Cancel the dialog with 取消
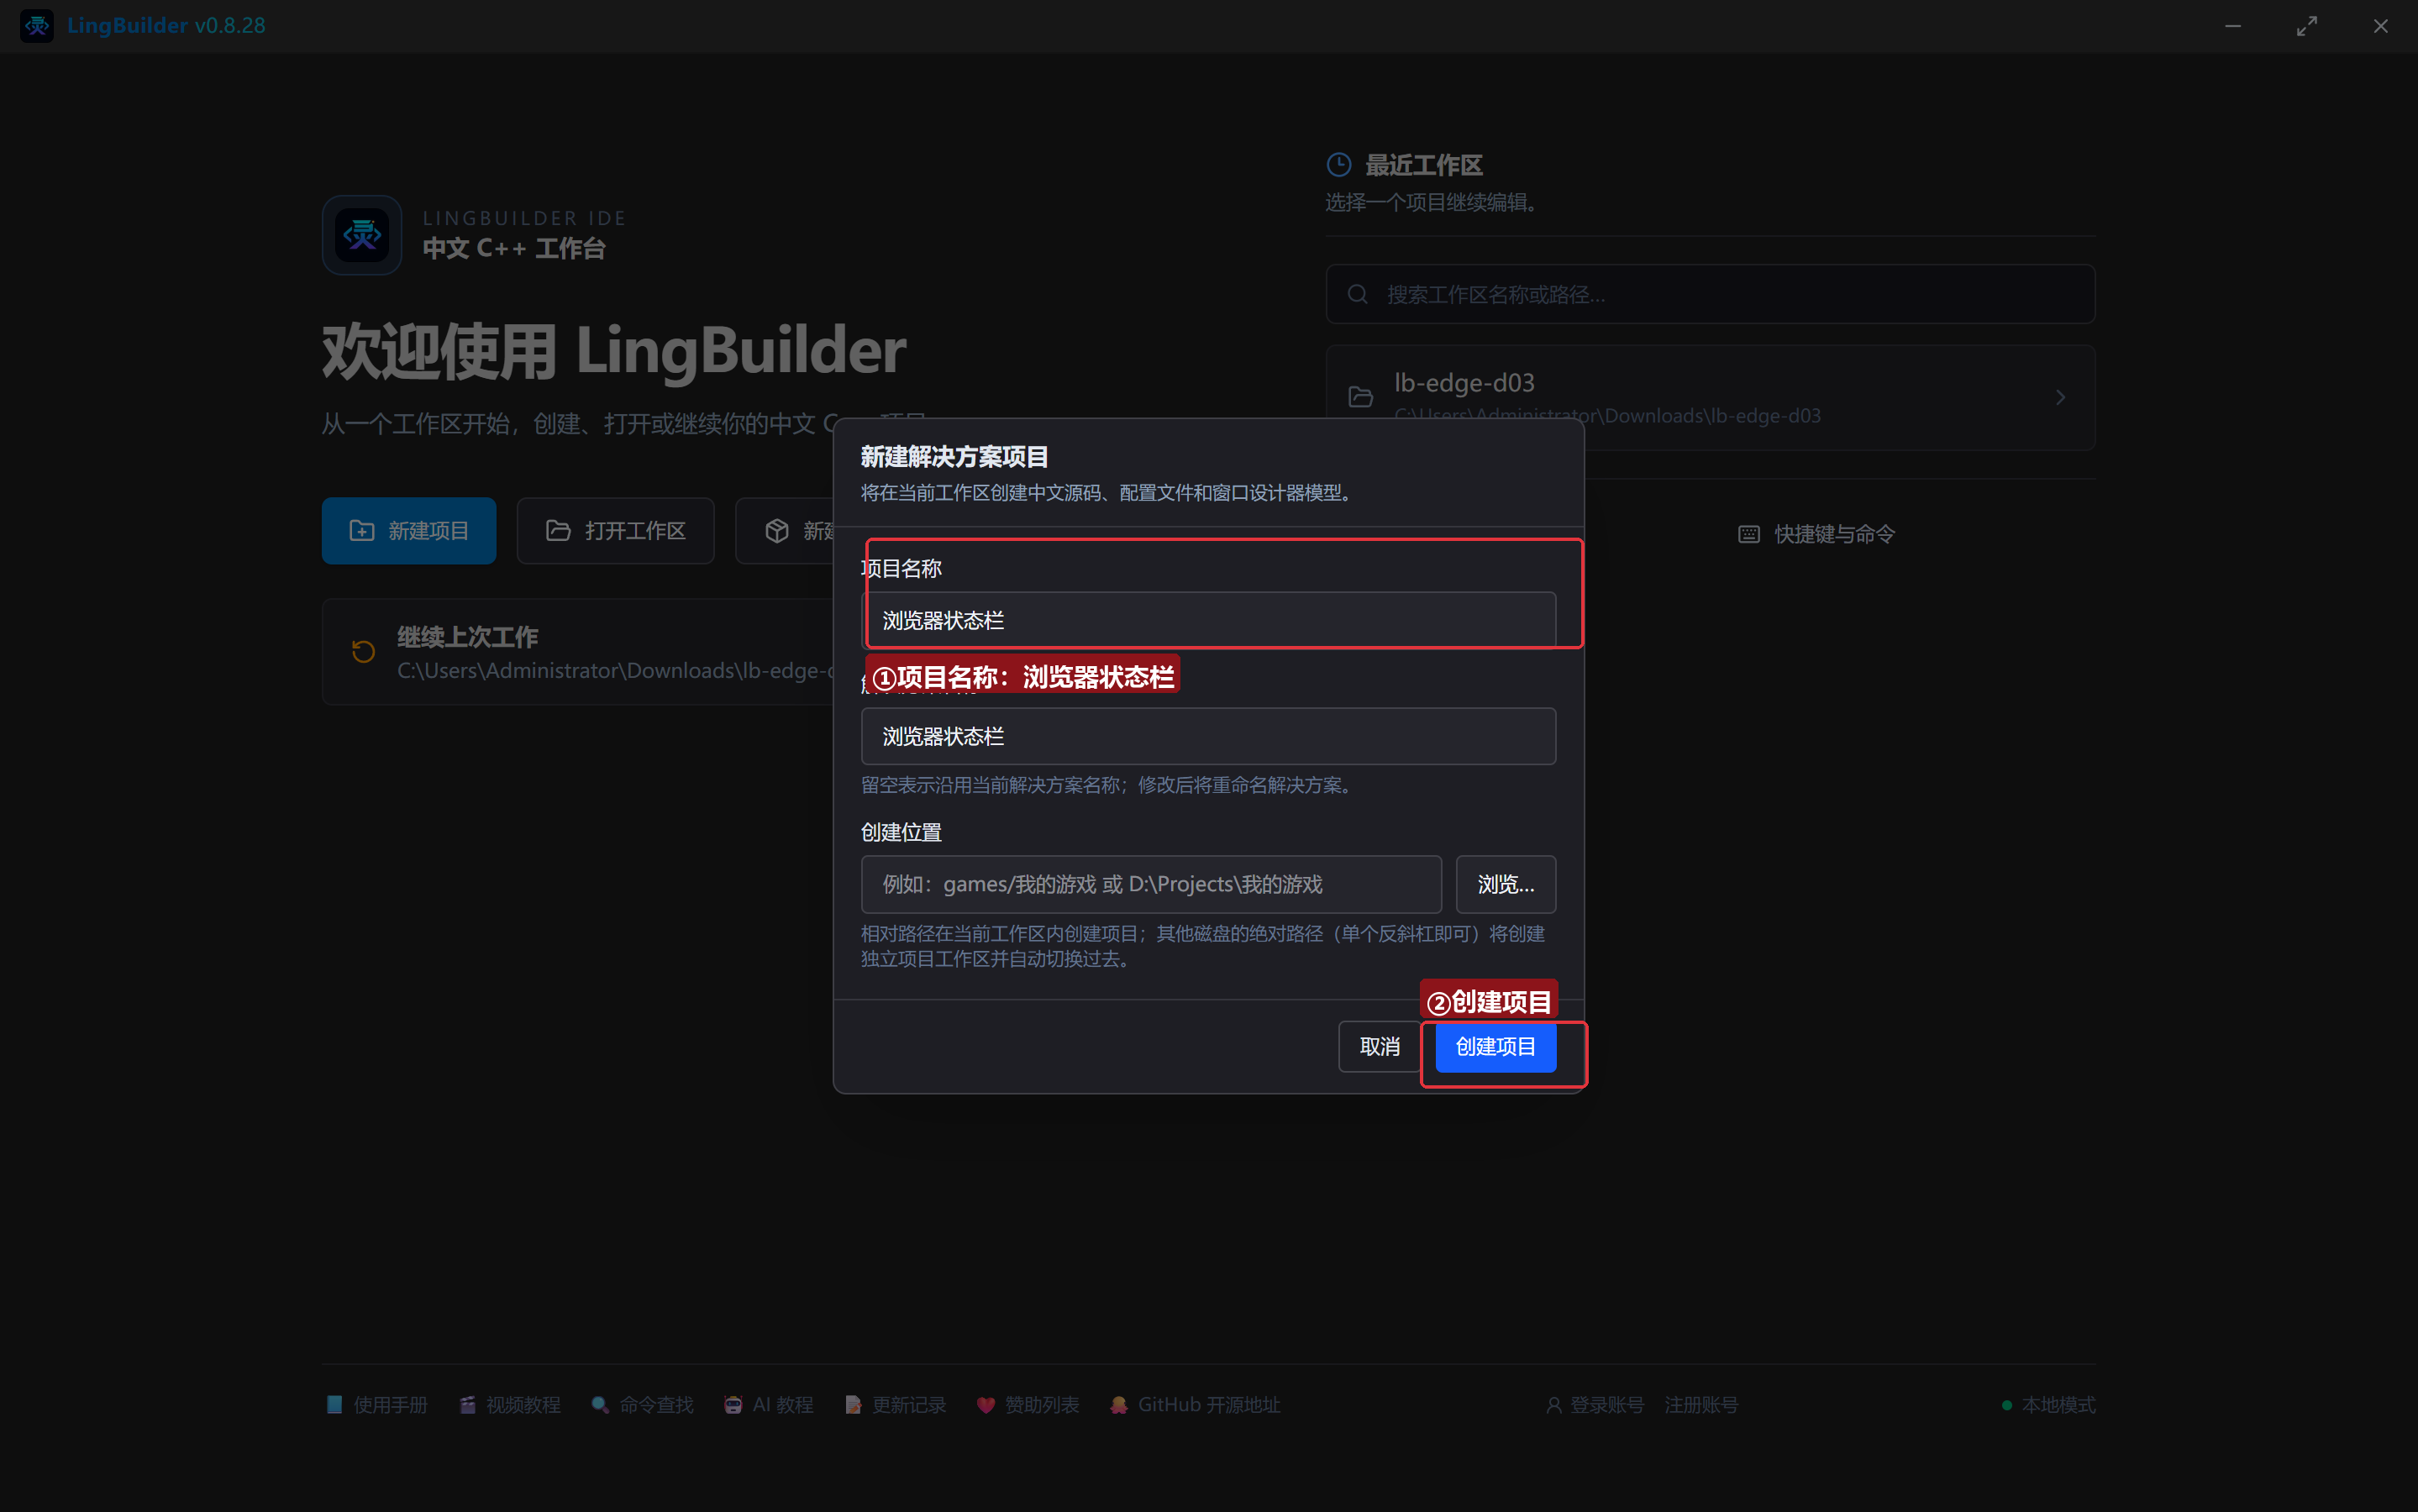Image resolution: width=2418 pixels, height=1512 pixels. coord(1379,1047)
